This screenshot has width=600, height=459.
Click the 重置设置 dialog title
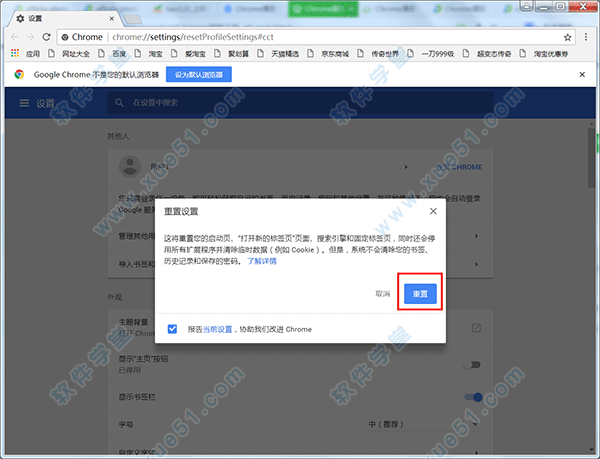point(181,212)
